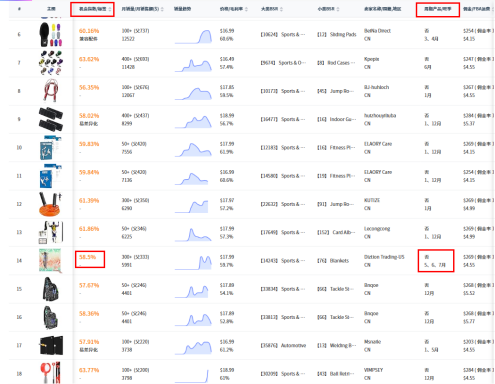Click the $16.49 price in row 7
This screenshot has width=495, height=384.
227,59
